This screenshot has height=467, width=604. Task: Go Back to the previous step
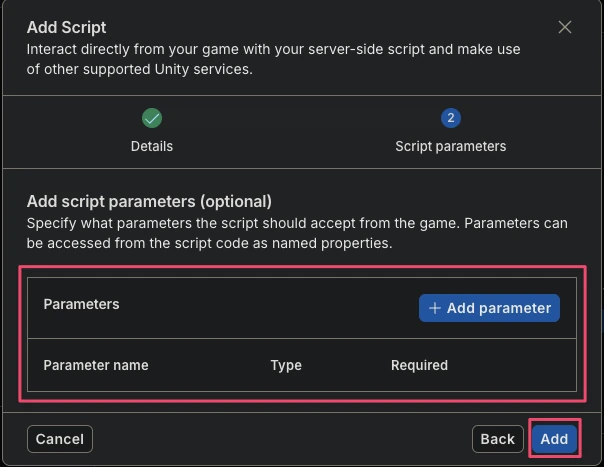pos(498,439)
